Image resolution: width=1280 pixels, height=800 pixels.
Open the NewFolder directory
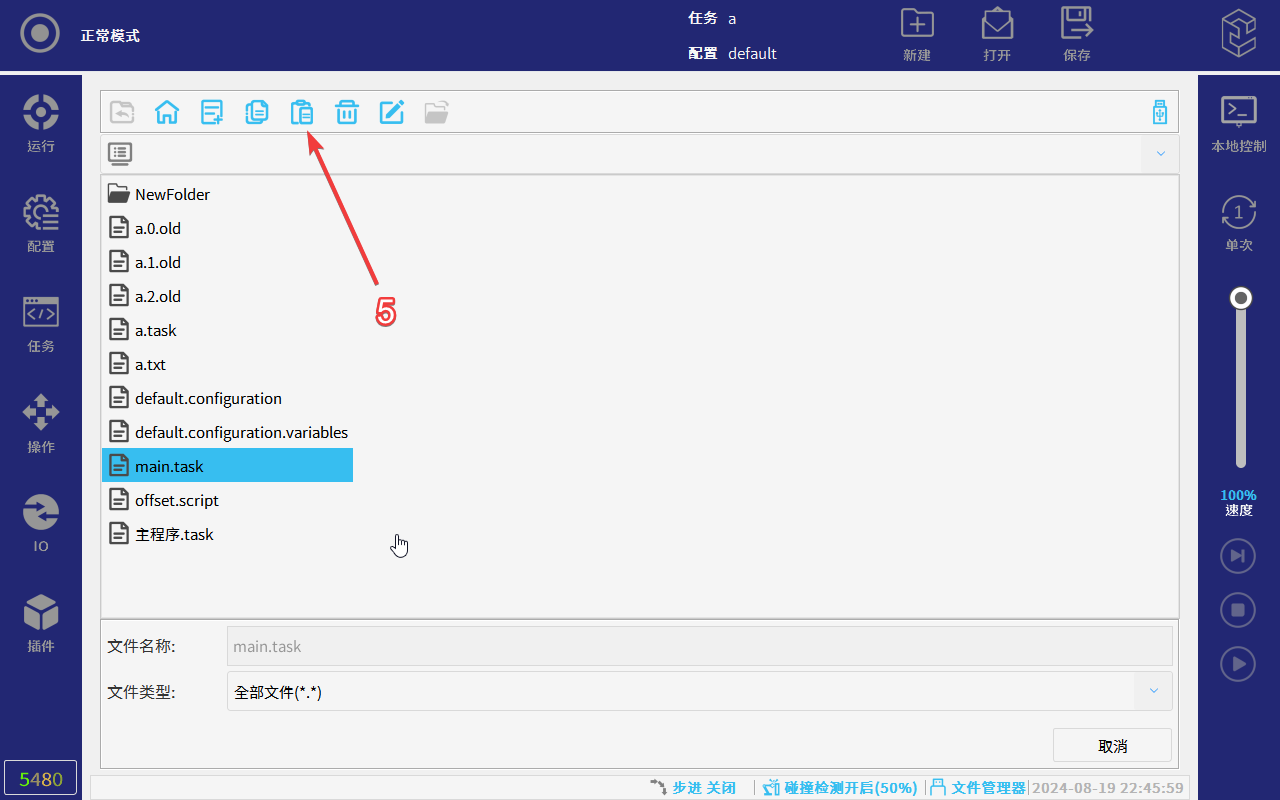click(172, 194)
